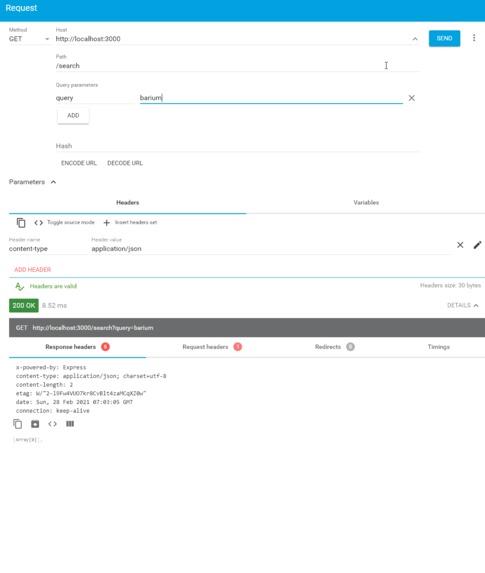Focus the parameter value field barium
The width and height of the screenshot is (485, 573).
click(271, 98)
